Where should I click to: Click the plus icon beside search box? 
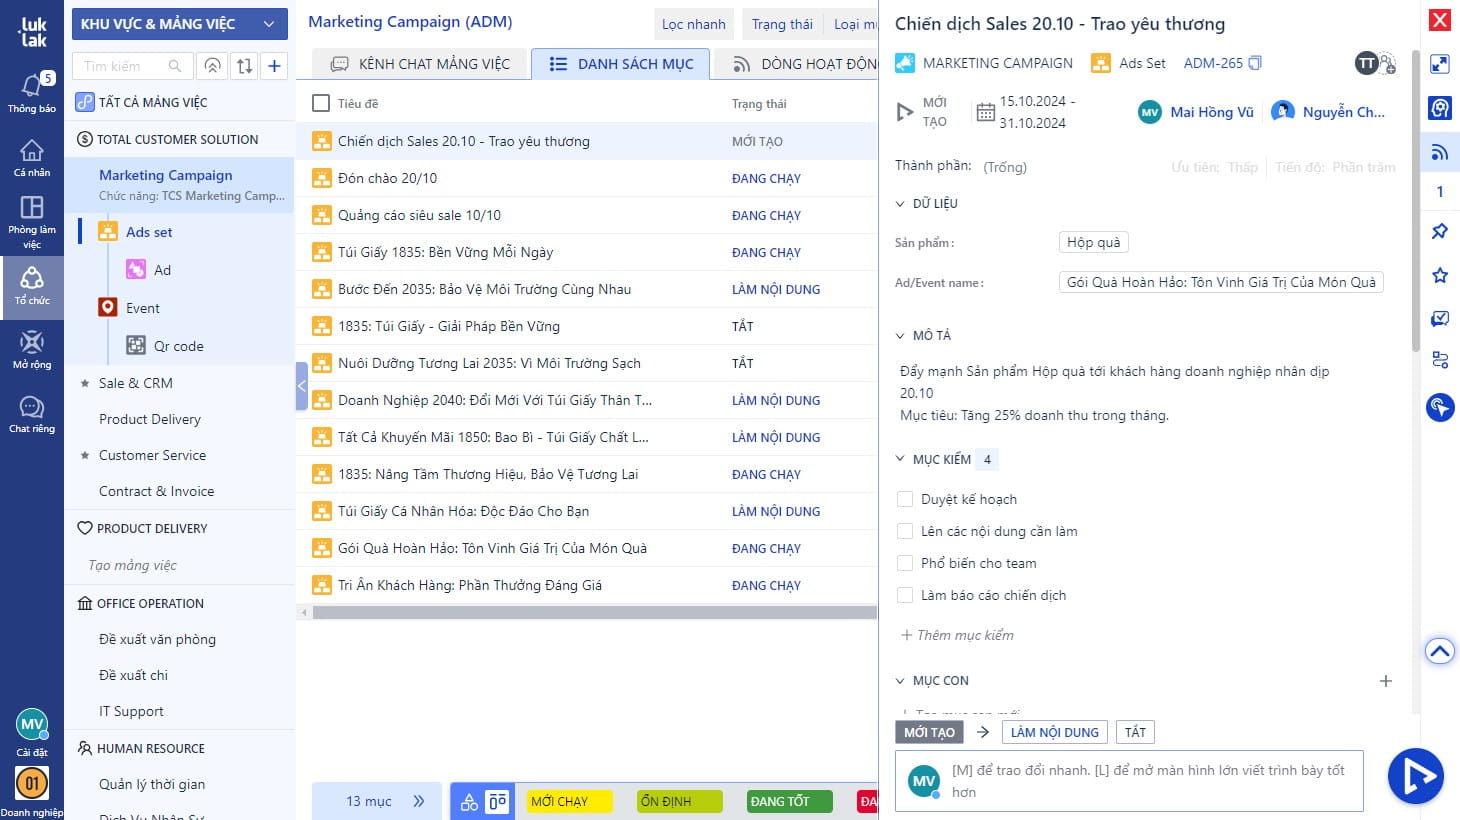click(x=274, y=66)
